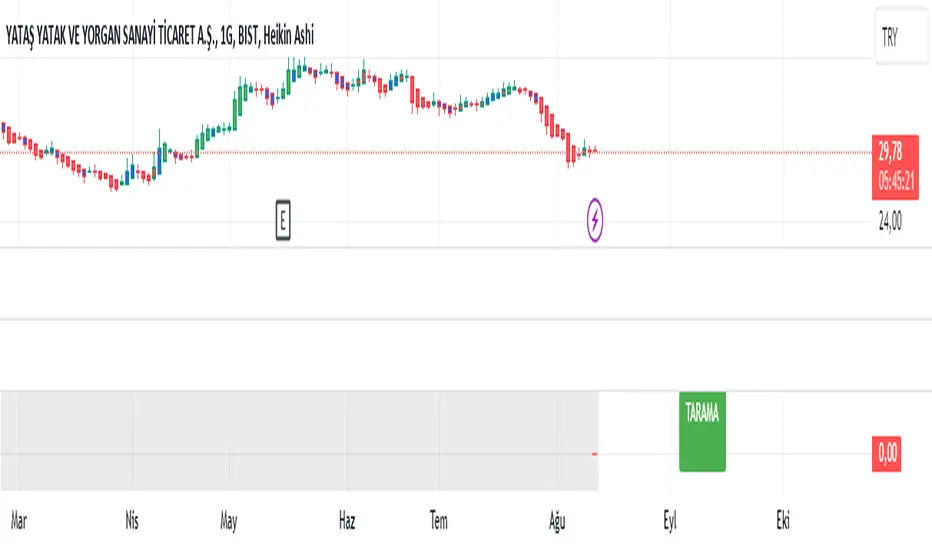Click the earnings 'E' marker icon

(283, 220)
